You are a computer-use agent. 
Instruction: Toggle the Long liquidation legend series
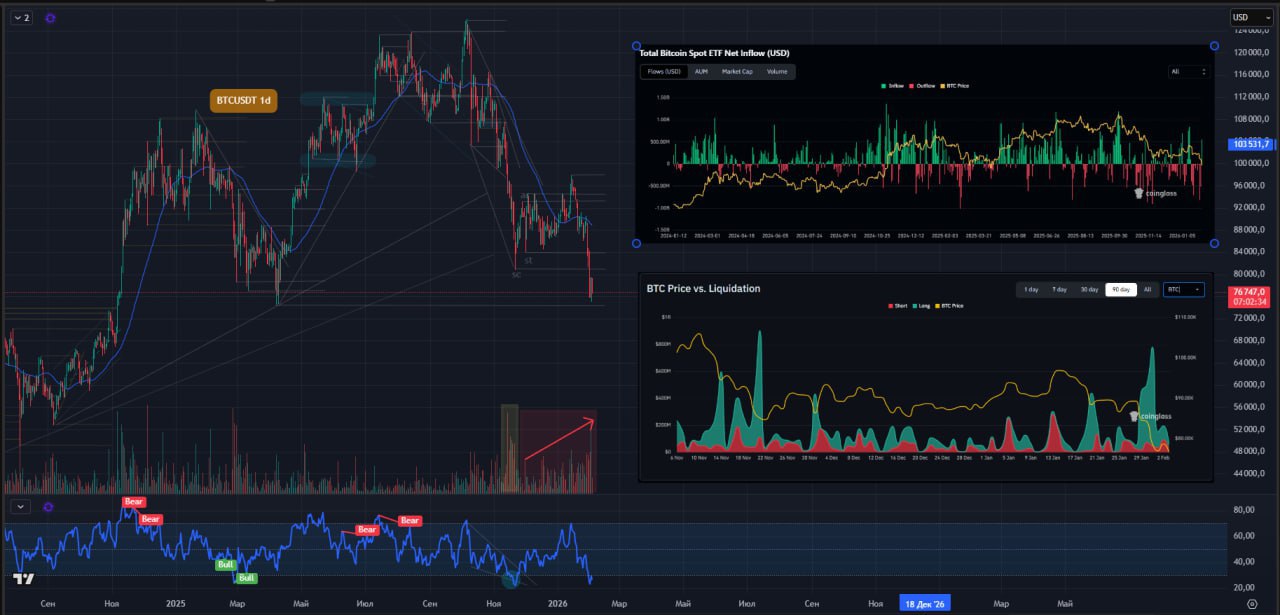click(x=922, y=306)
